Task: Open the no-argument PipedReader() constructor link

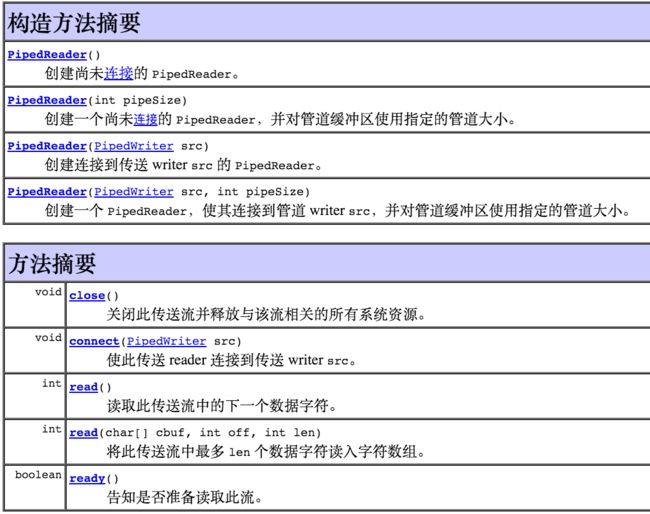Action: (47, 55)
